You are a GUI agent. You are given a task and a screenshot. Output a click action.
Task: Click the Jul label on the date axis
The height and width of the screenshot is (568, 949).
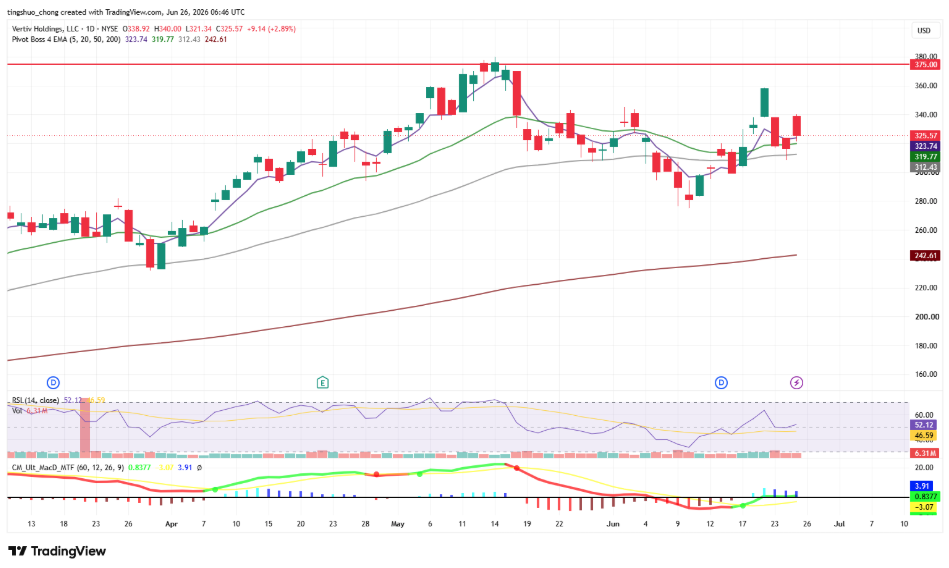tap(839, 524)
